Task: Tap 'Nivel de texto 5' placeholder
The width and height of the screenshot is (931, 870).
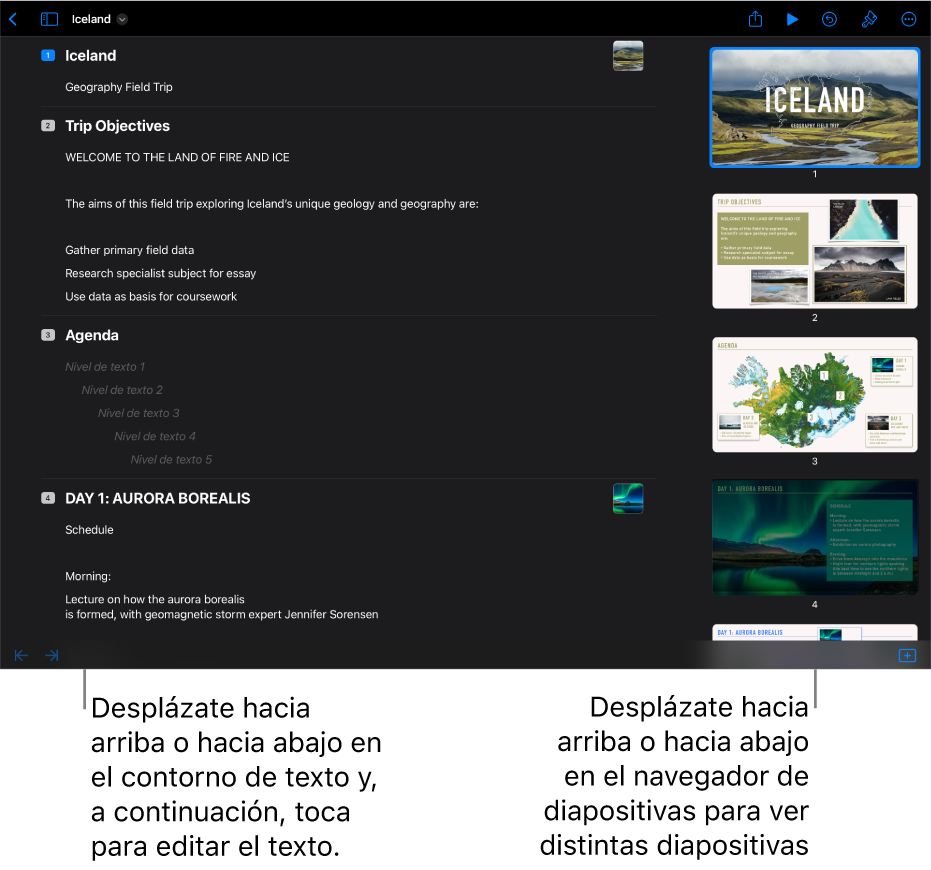Action: point(171,459)
